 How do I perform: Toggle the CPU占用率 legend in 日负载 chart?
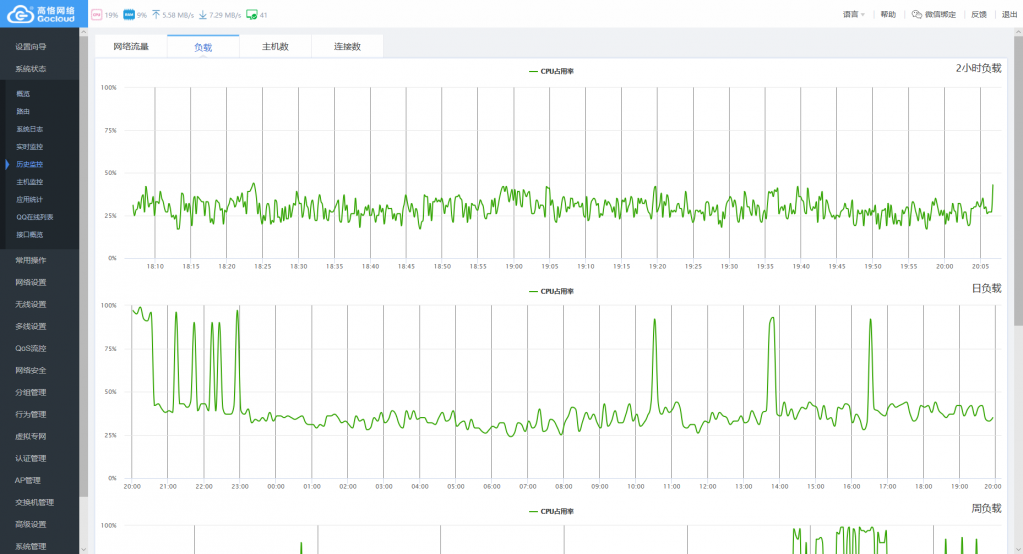551,291
